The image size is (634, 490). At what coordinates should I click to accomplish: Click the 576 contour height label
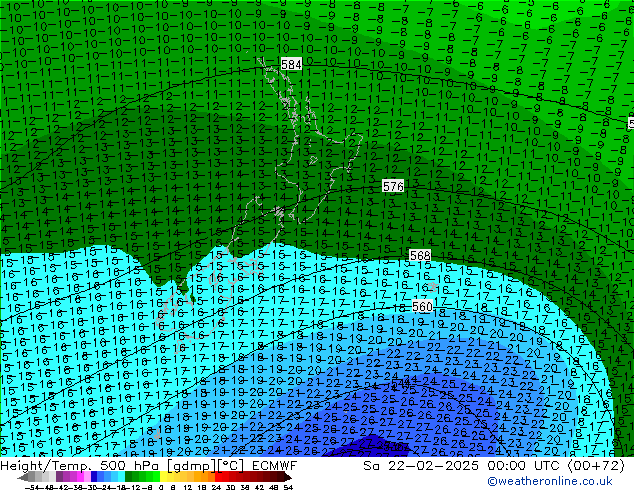[x=393, y=186]
